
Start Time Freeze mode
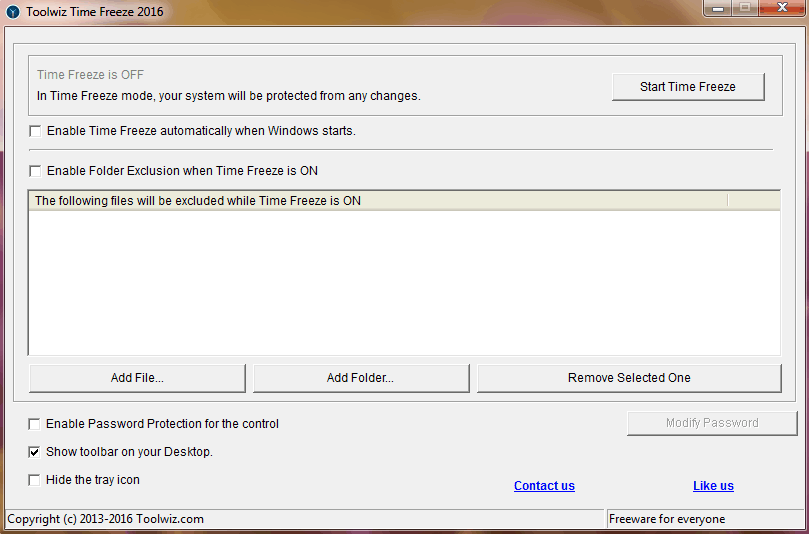pos(688,87)
